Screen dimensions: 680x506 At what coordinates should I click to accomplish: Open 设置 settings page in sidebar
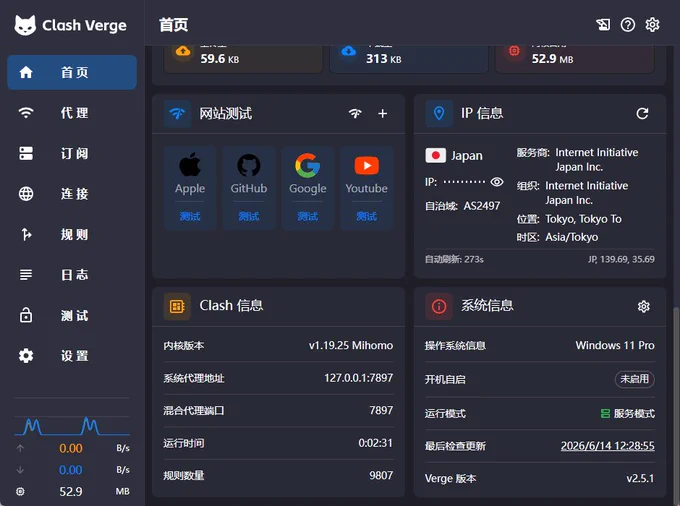point(72,356)
